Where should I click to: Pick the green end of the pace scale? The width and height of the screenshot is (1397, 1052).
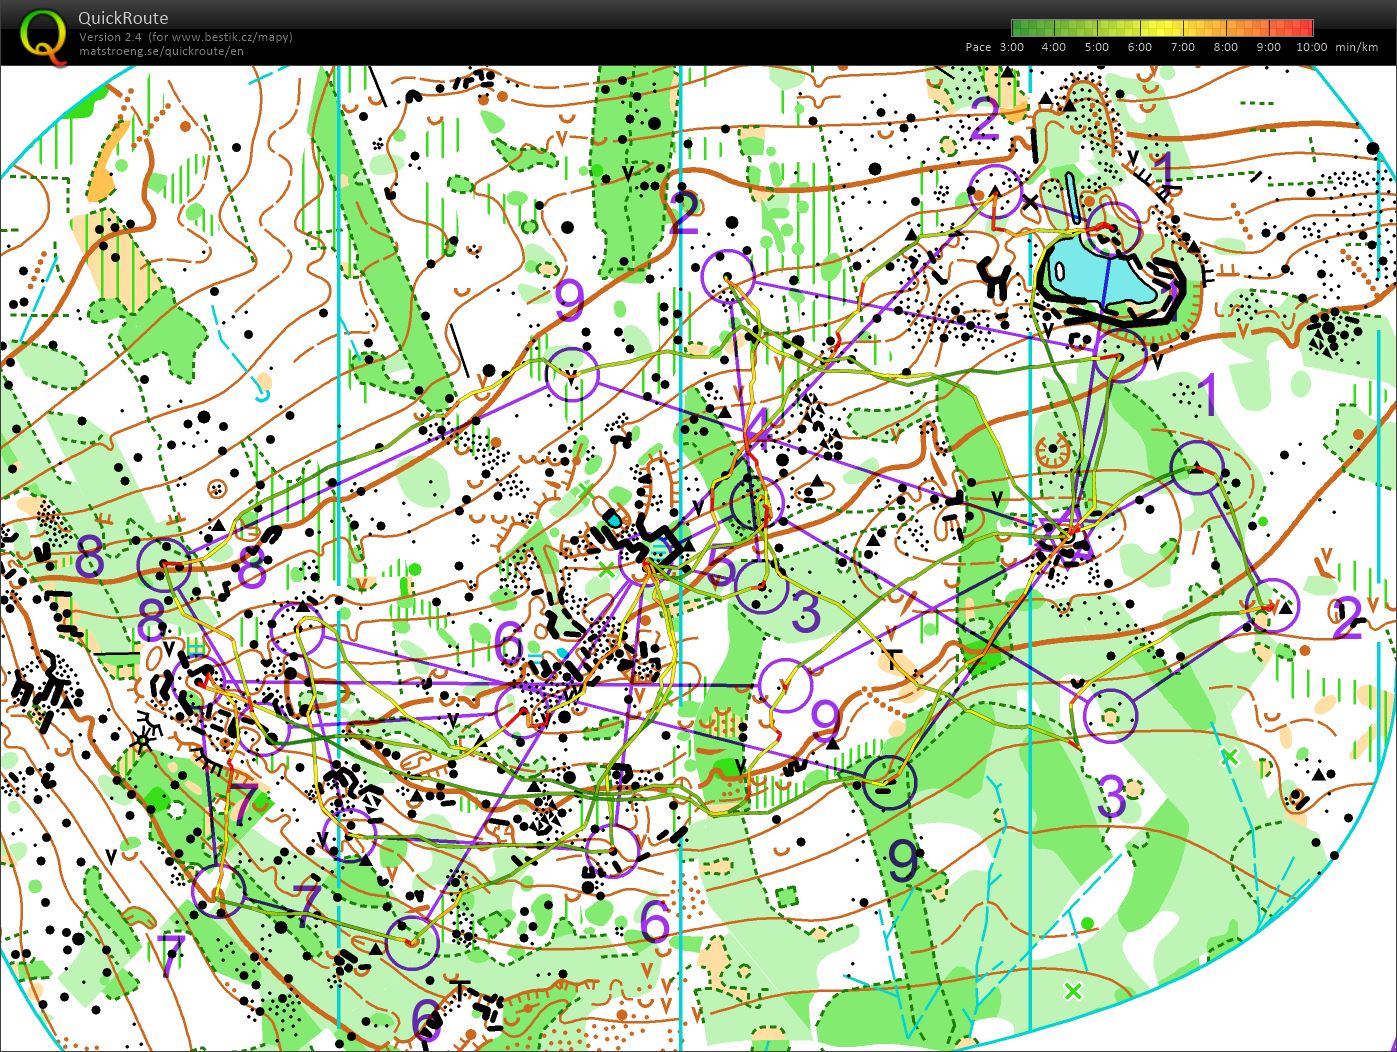tap(1018, 28)
